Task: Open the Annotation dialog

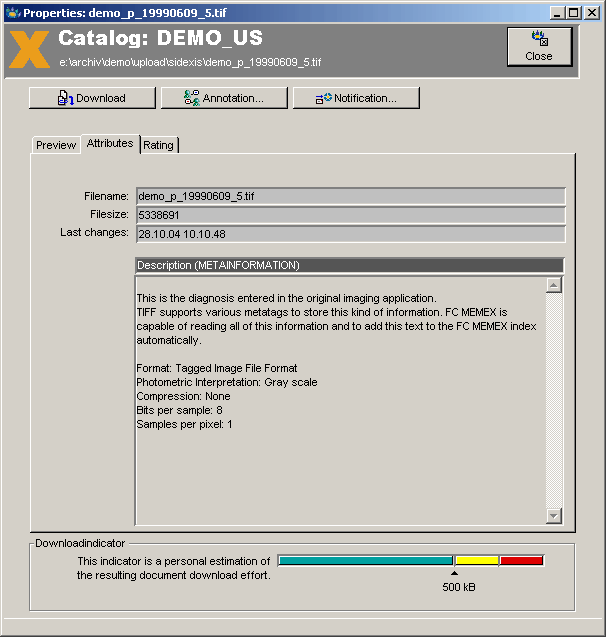Action: (x=224, y=98)
